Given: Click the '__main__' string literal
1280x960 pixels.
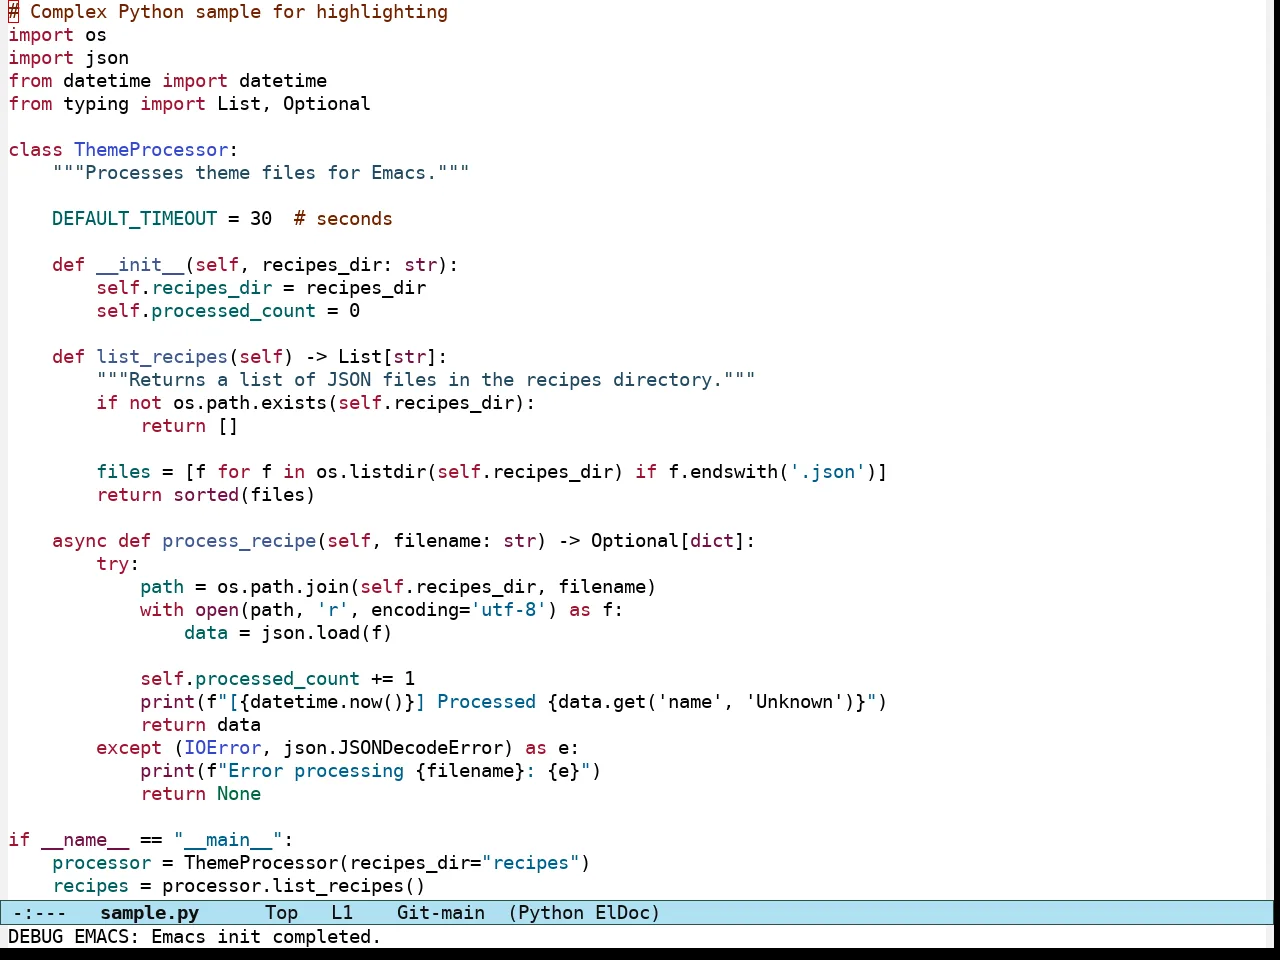Looking at the screenshot, I should point(228,840).
